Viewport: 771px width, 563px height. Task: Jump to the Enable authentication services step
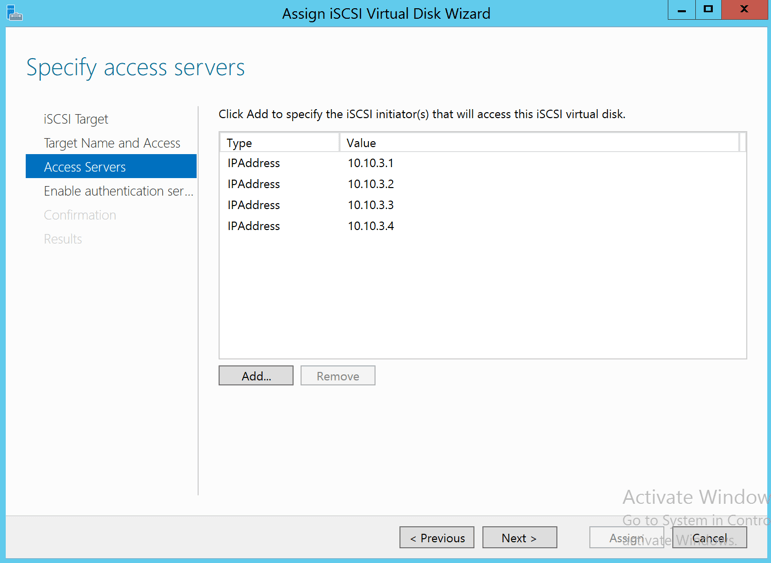[x=118, y=191]
